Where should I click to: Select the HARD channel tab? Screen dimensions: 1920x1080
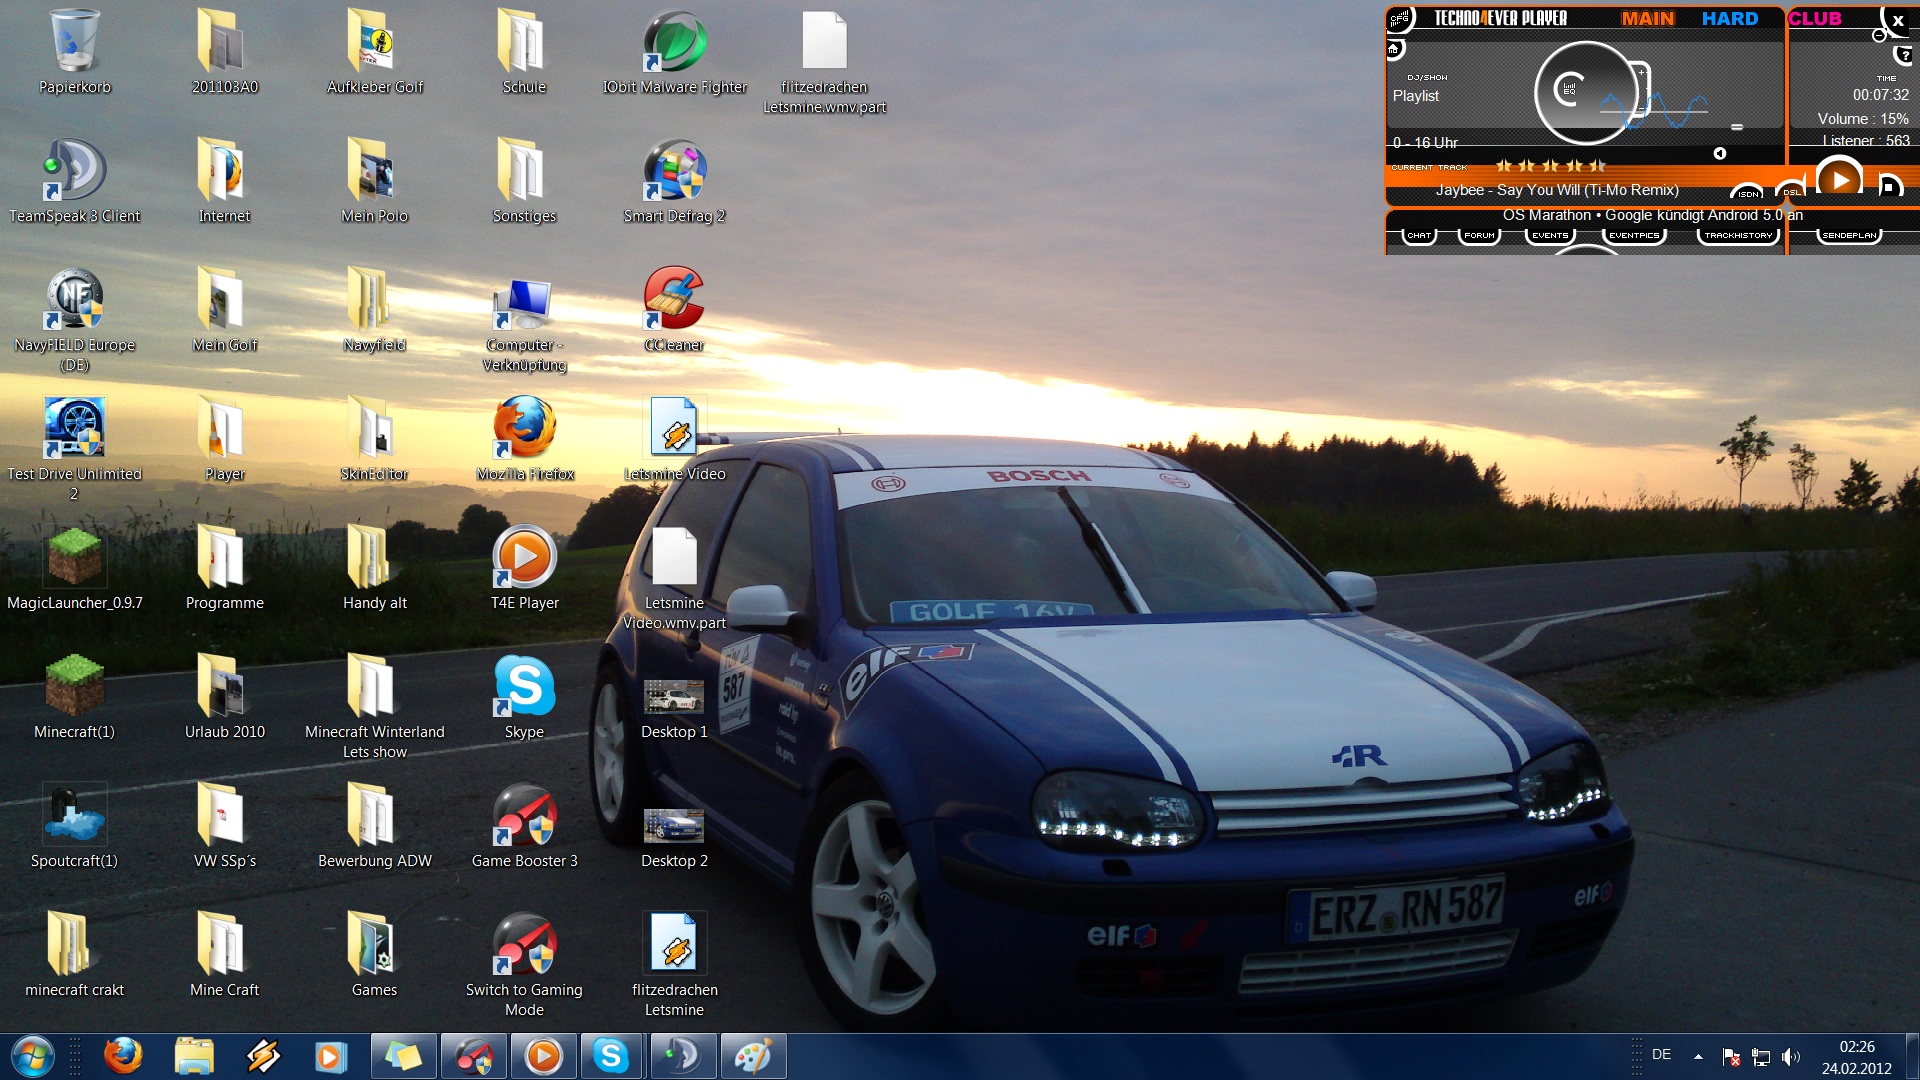pyautogui.click(x=1729, y=19)
